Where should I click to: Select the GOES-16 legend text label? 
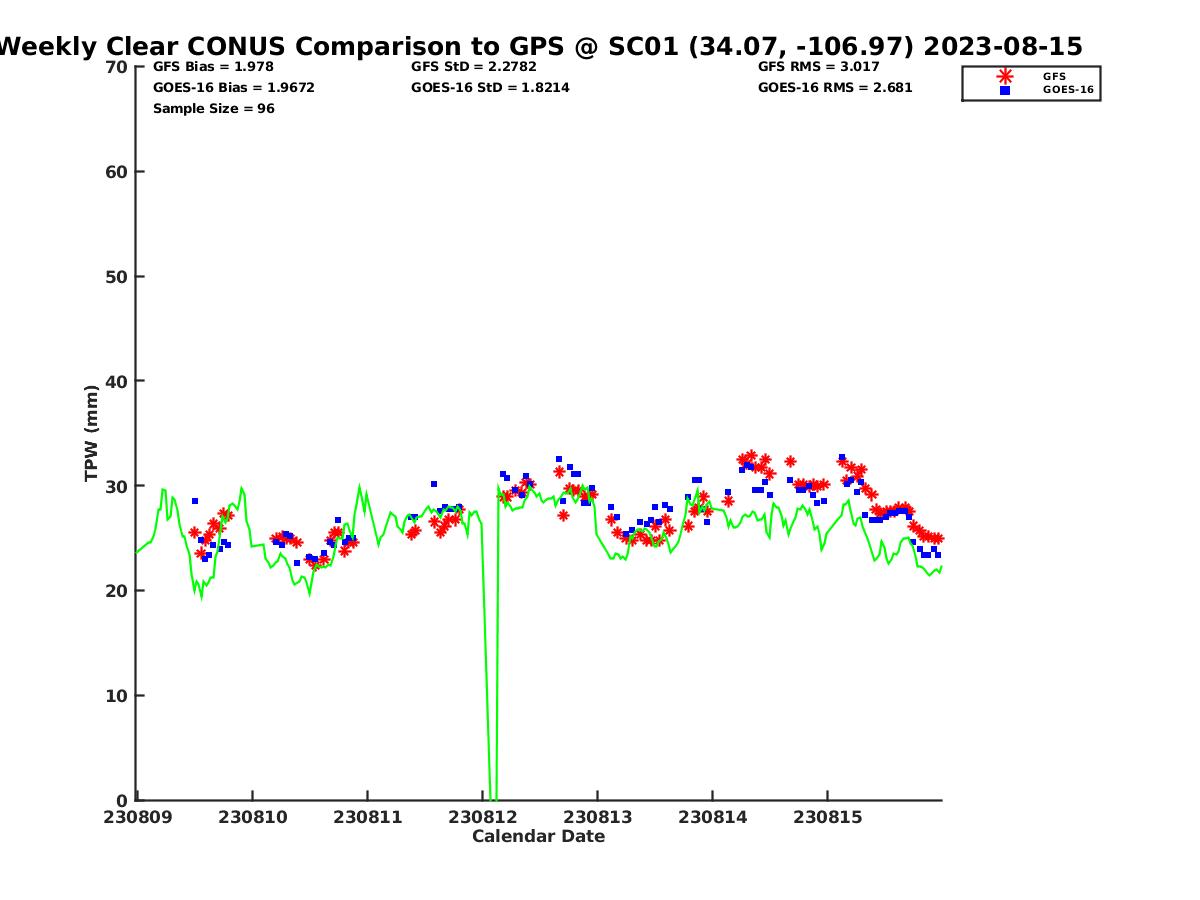coord(1067,90)
